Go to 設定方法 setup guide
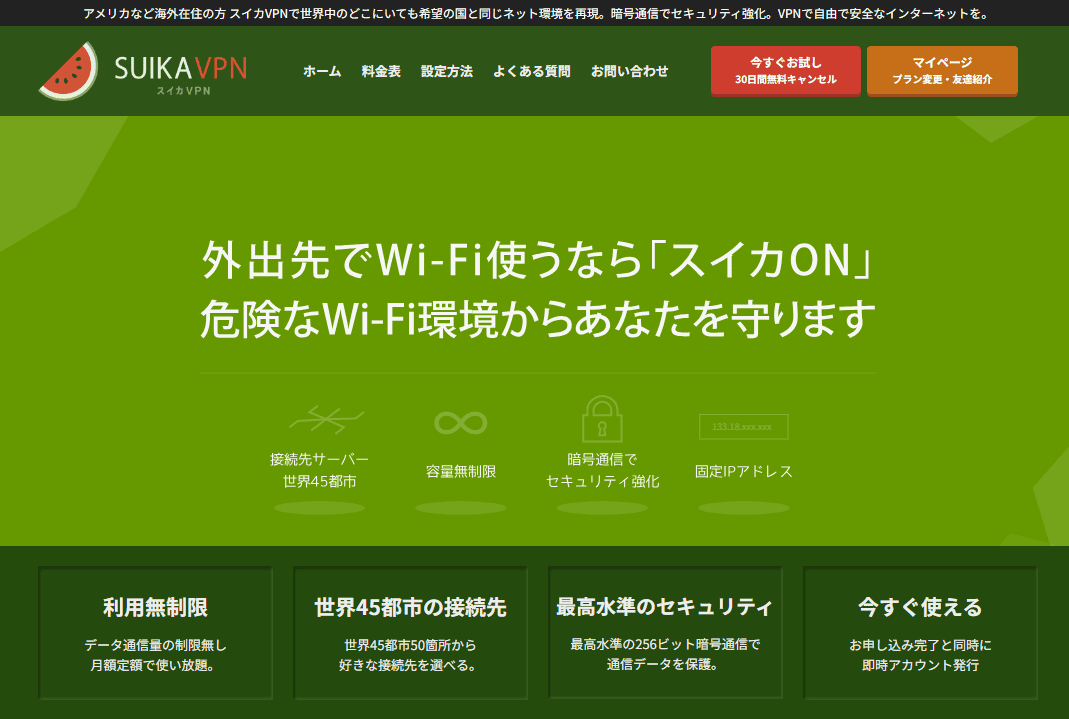The height and width of the screenshot is (719, 1069). point(447,71)
